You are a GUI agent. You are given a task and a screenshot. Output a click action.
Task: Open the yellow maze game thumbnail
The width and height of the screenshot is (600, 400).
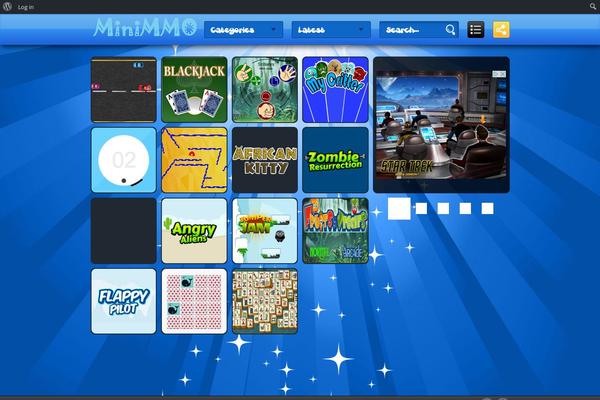tap(194, 160)
